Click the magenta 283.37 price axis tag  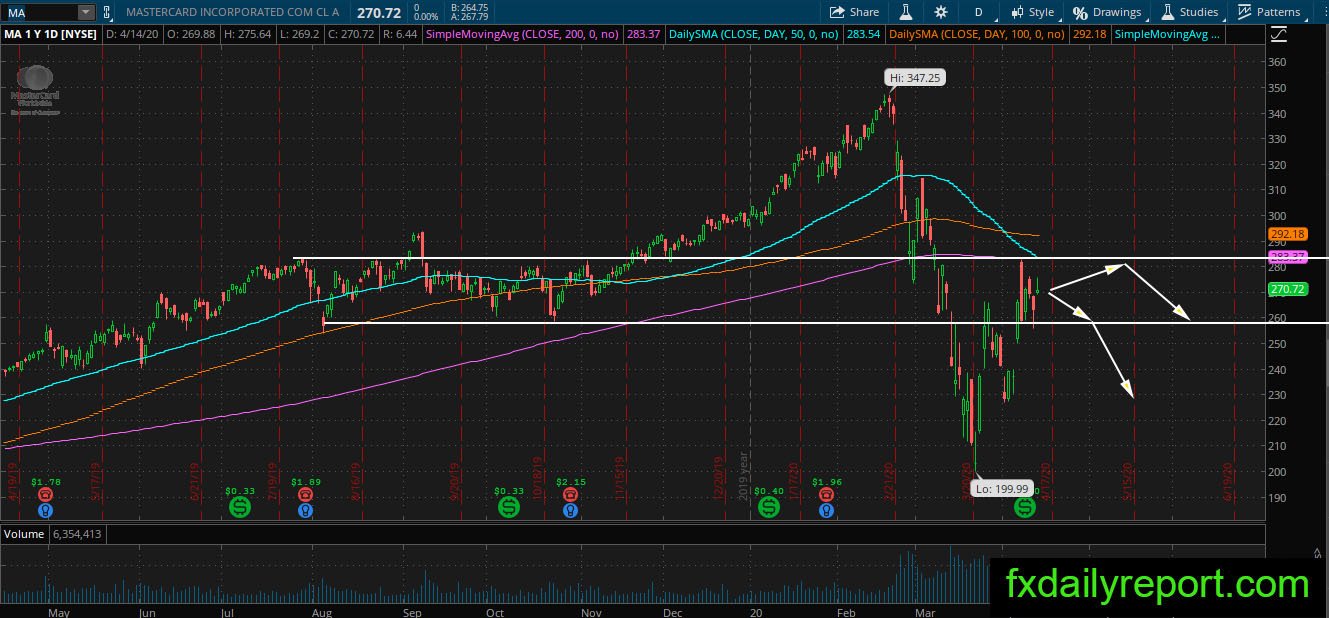pos(1288,257)
